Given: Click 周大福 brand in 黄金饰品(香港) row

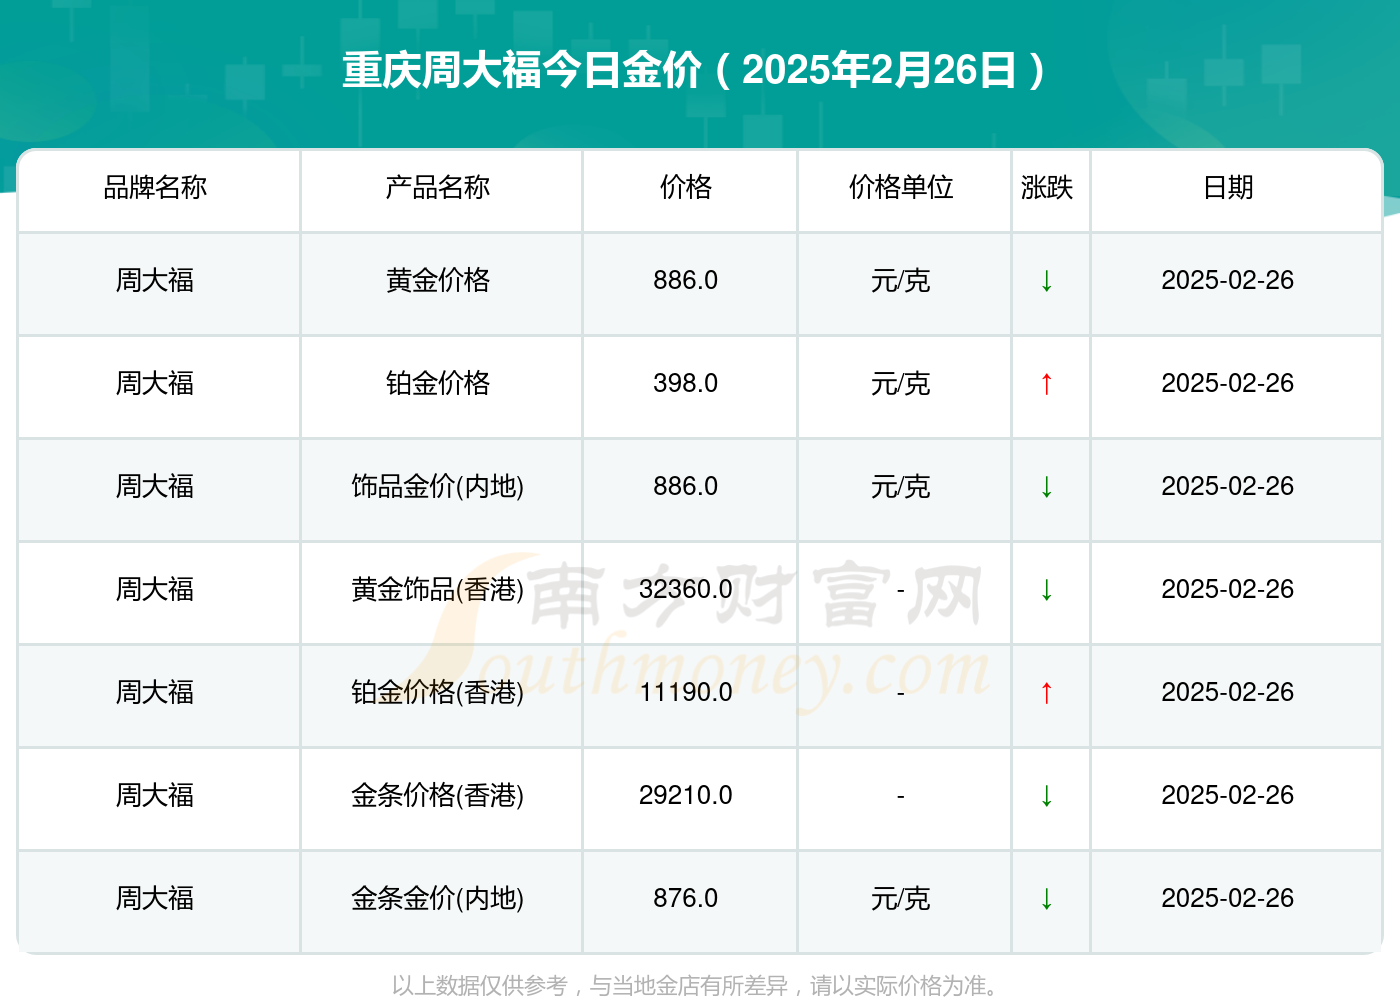Looking at the screenshot, I should tap(155, 590).
